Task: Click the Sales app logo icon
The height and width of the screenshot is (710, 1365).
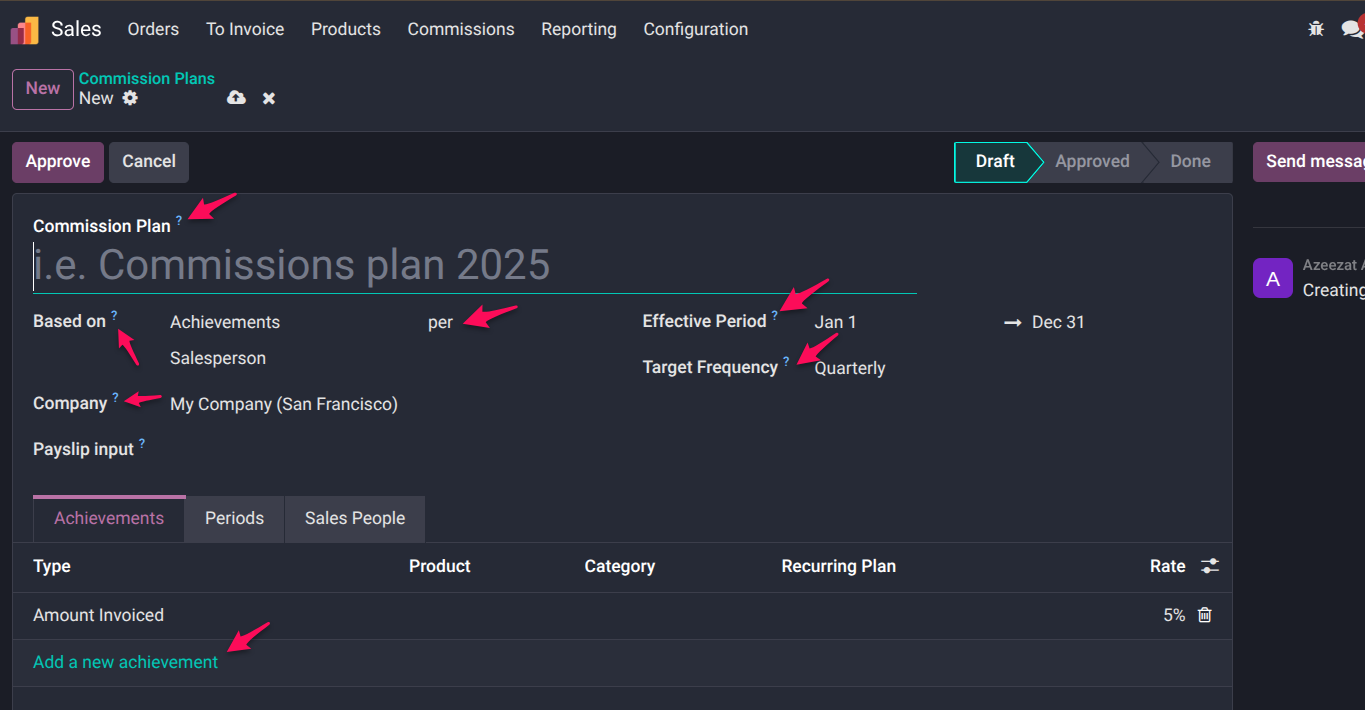Action: click(25, 30)
